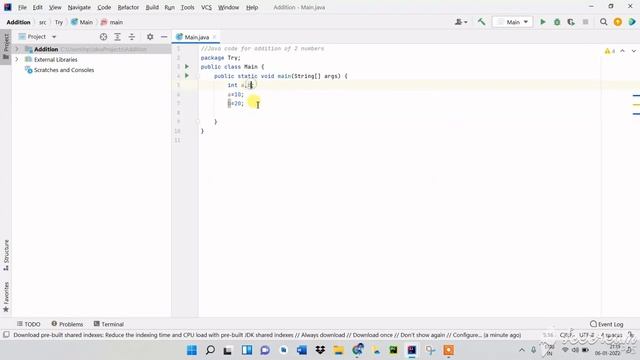This screenshot has width=640, height=360.
Task: Click the Stop button
Action: point(585,22)
